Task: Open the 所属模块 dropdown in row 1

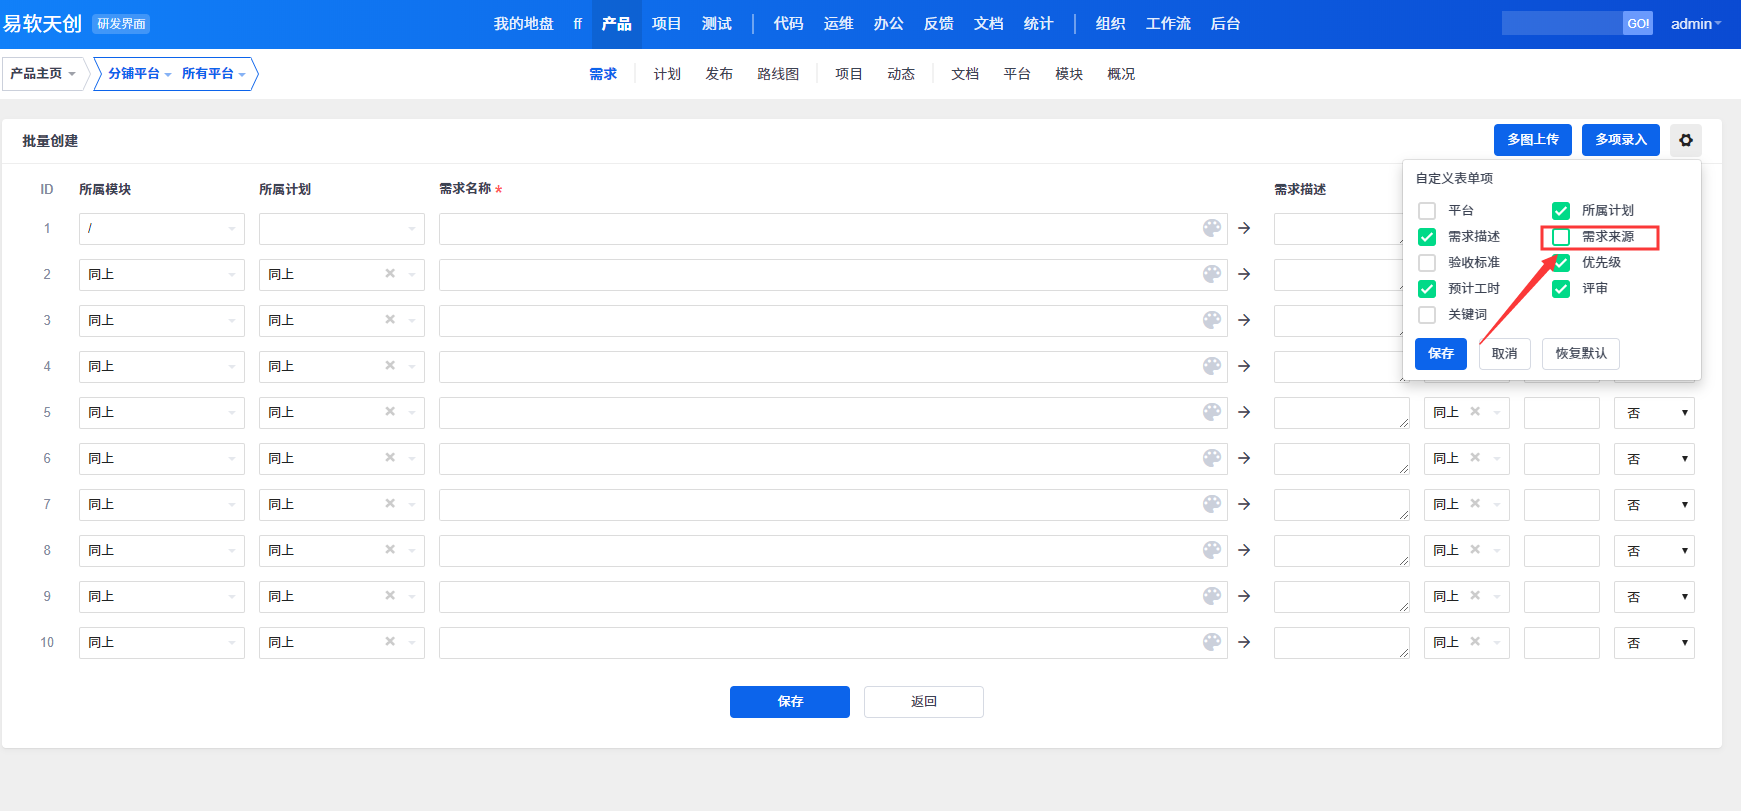Action: point(162,229)
